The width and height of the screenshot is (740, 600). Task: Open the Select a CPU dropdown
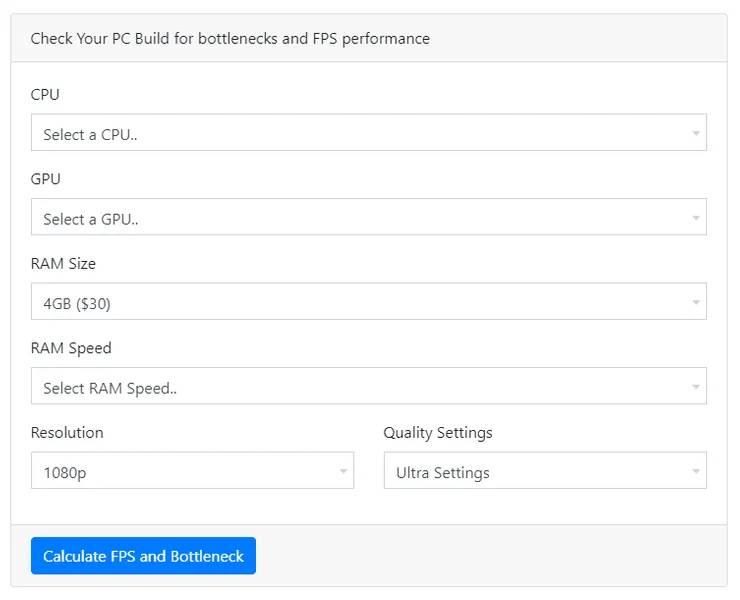coord(369,132)
